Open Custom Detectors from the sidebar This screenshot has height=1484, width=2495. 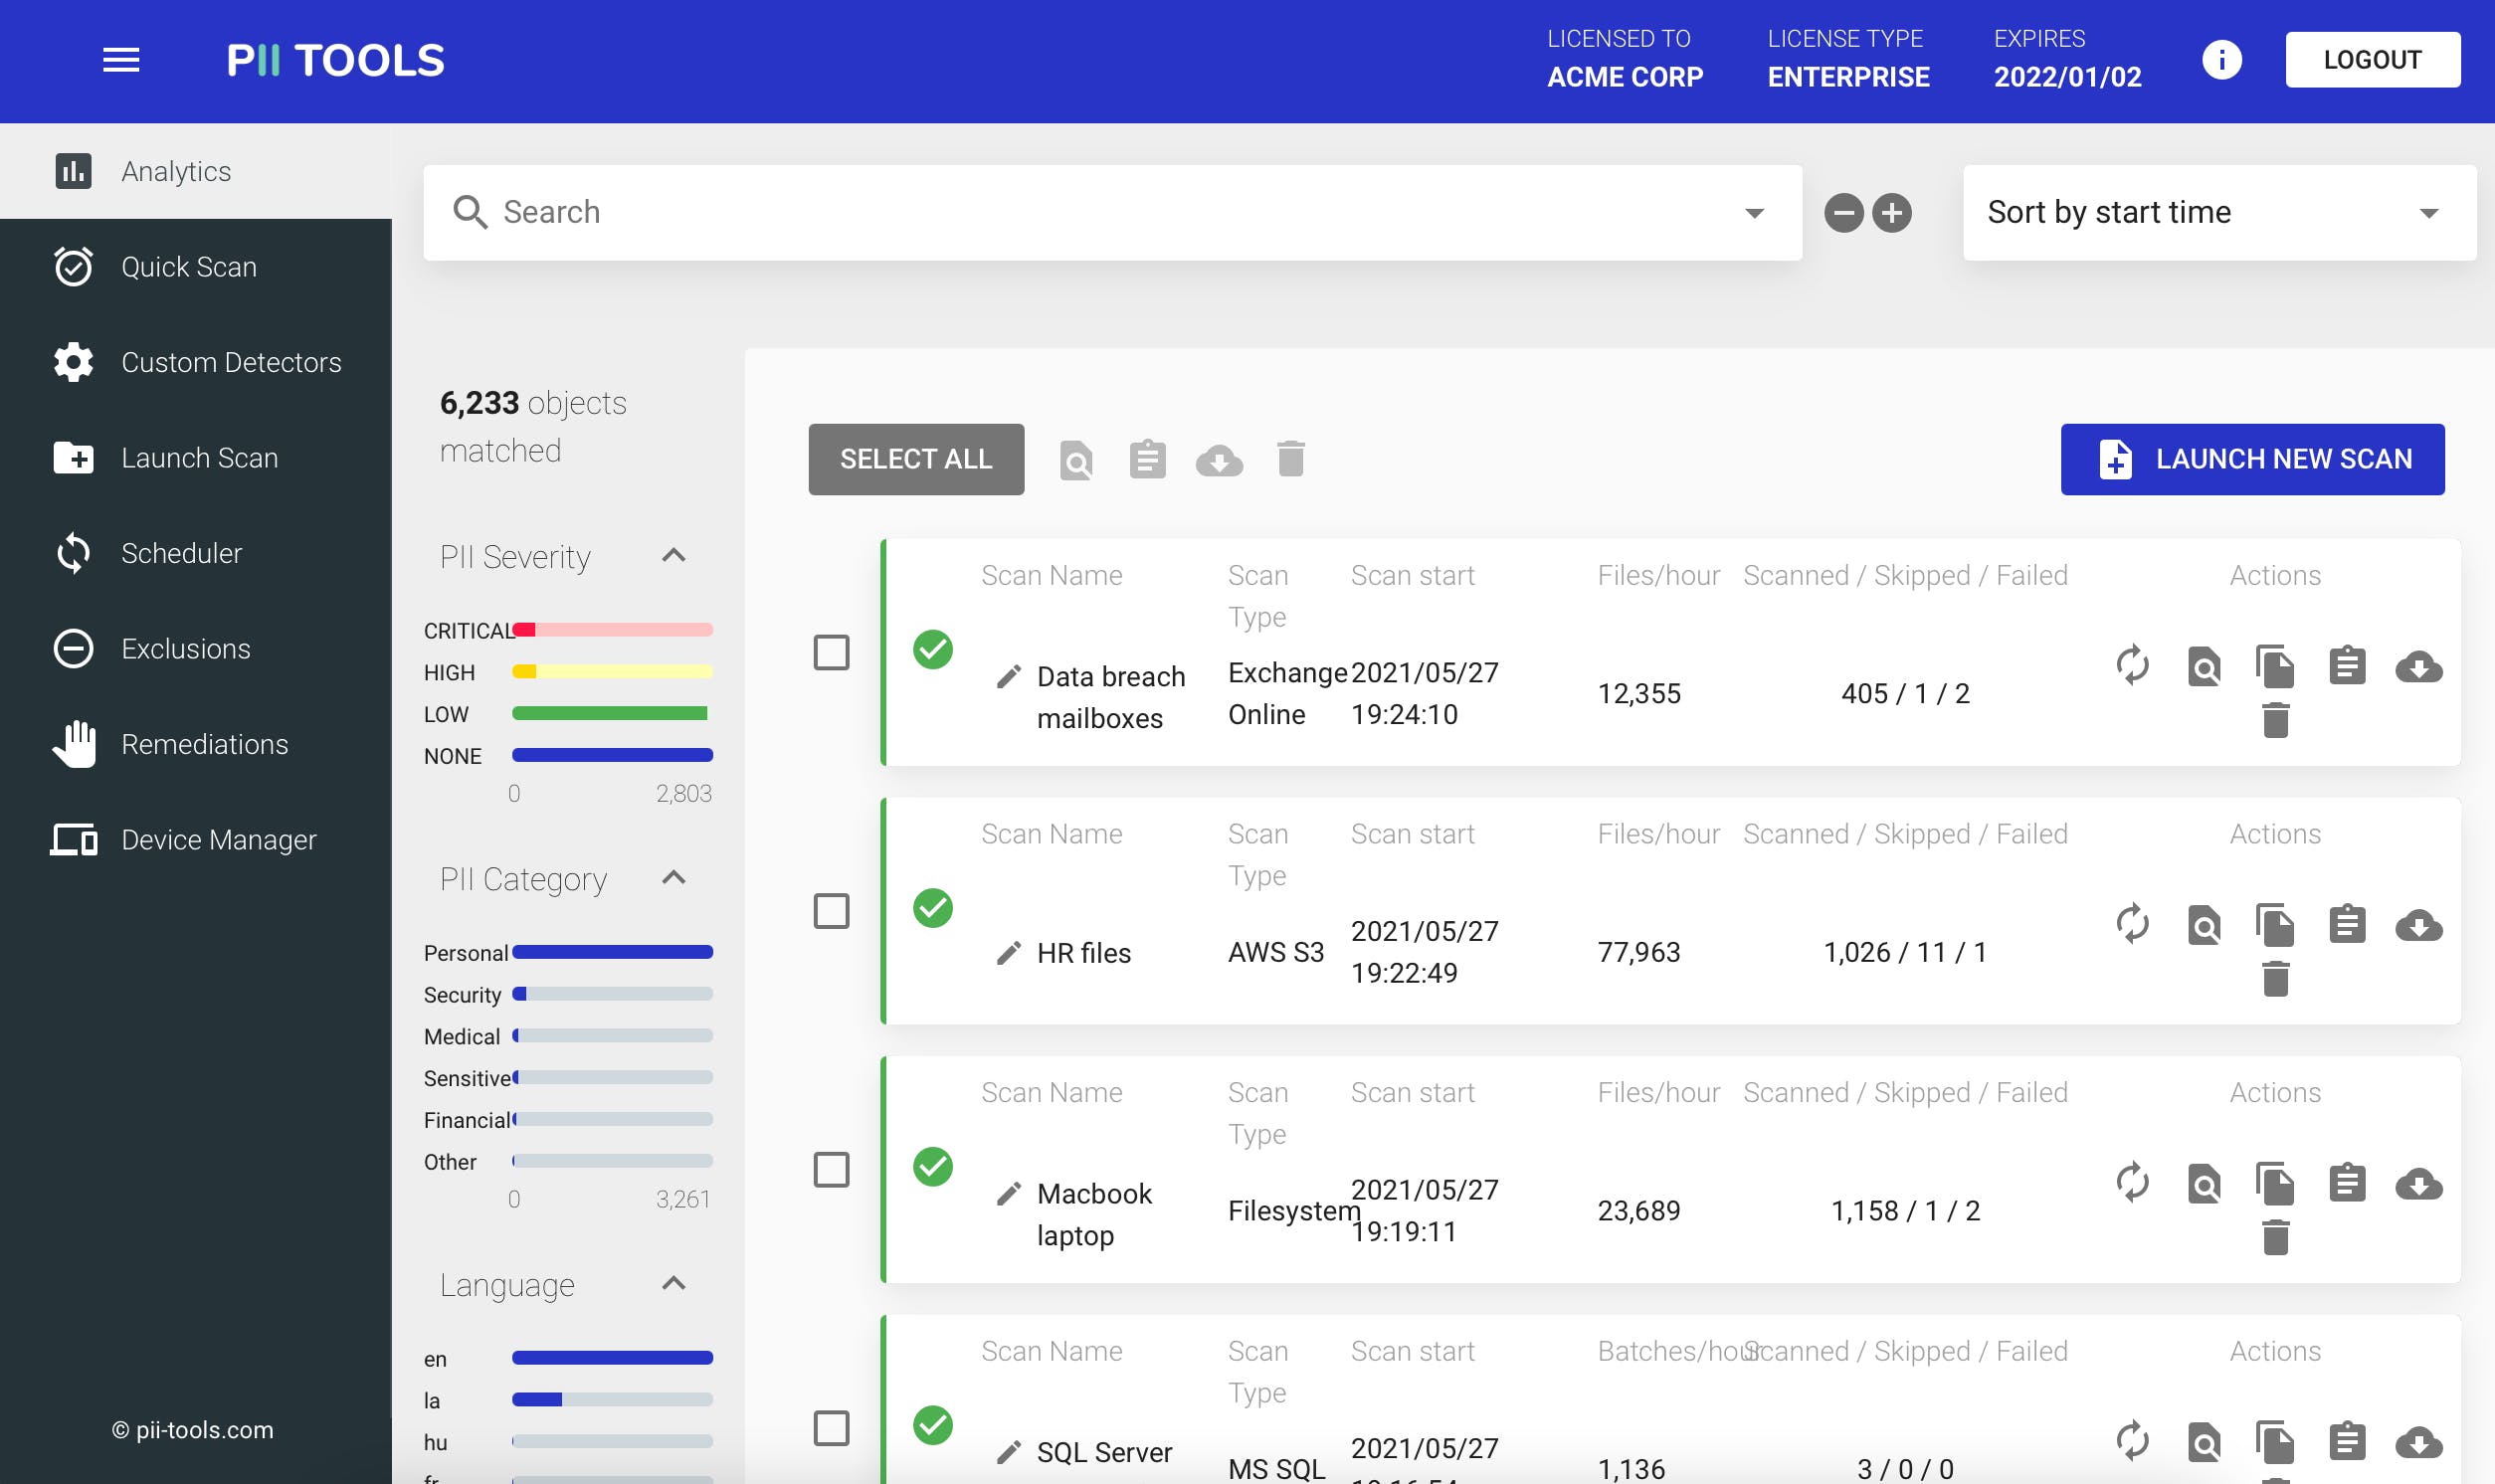tap(230, 362)
